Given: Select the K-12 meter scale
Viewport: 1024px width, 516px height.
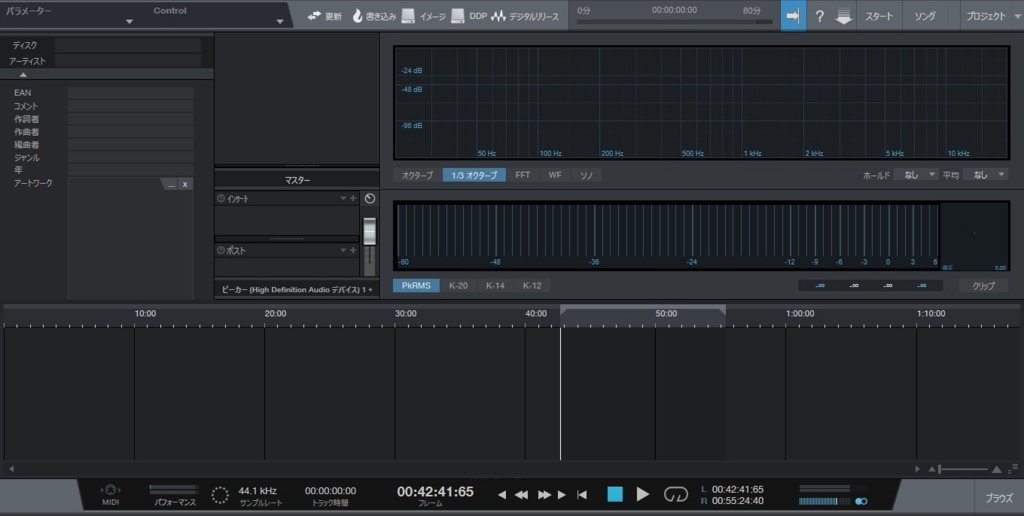Looking at the screenshot, I should click(x=532, y=285).
